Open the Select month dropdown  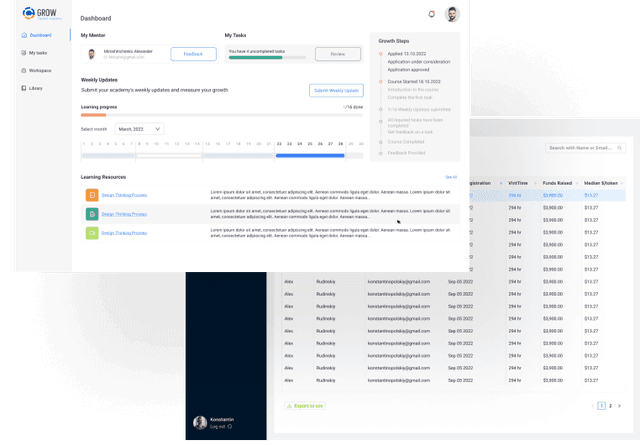[139, 129]
